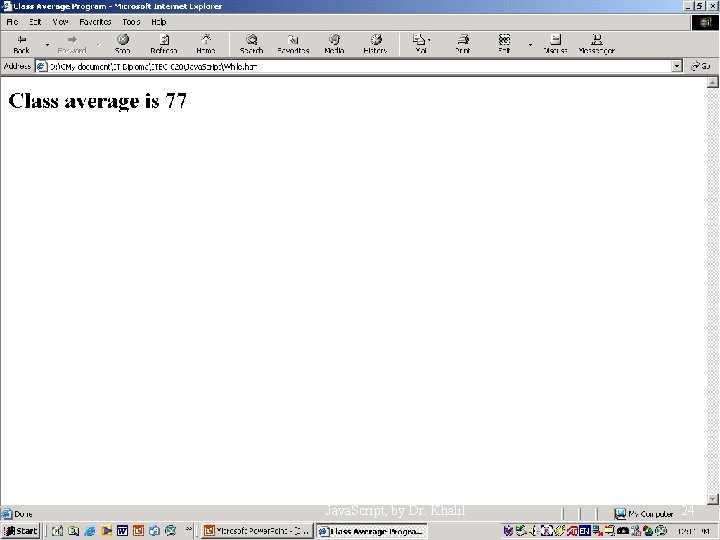Screen dimensions: 720x540
Task: Click the Go button
Action: pyautogui.click(x=701, y=66)
